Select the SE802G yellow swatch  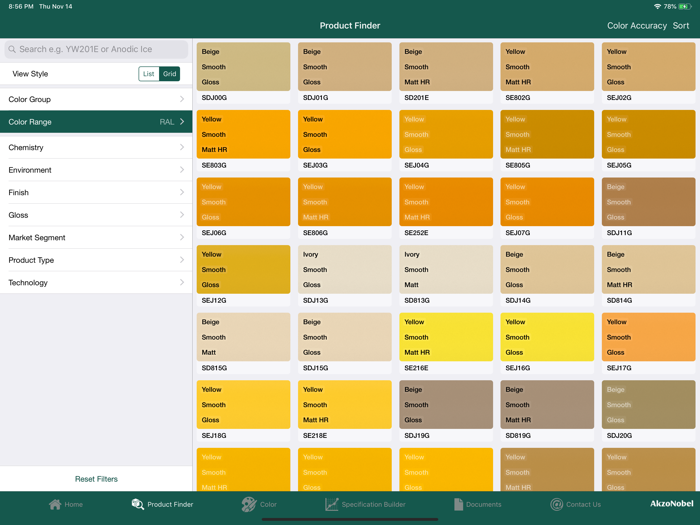click(x=547, y=67)
